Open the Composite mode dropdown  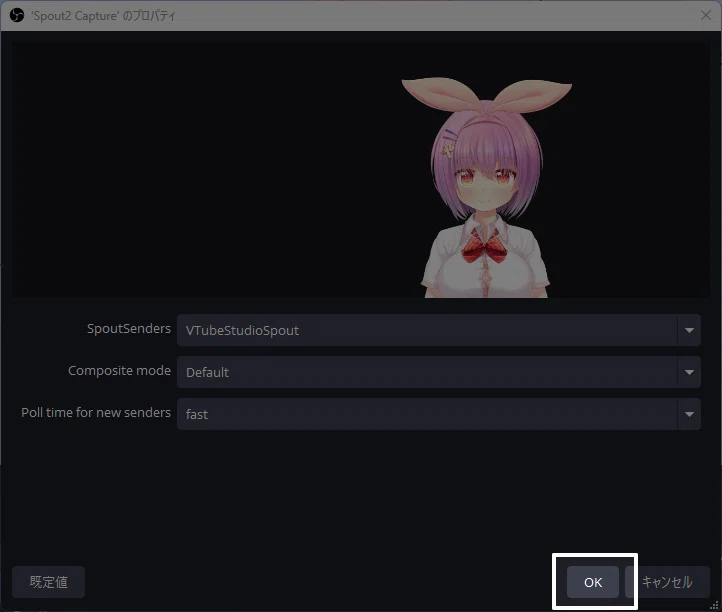[x=439, y=372]
